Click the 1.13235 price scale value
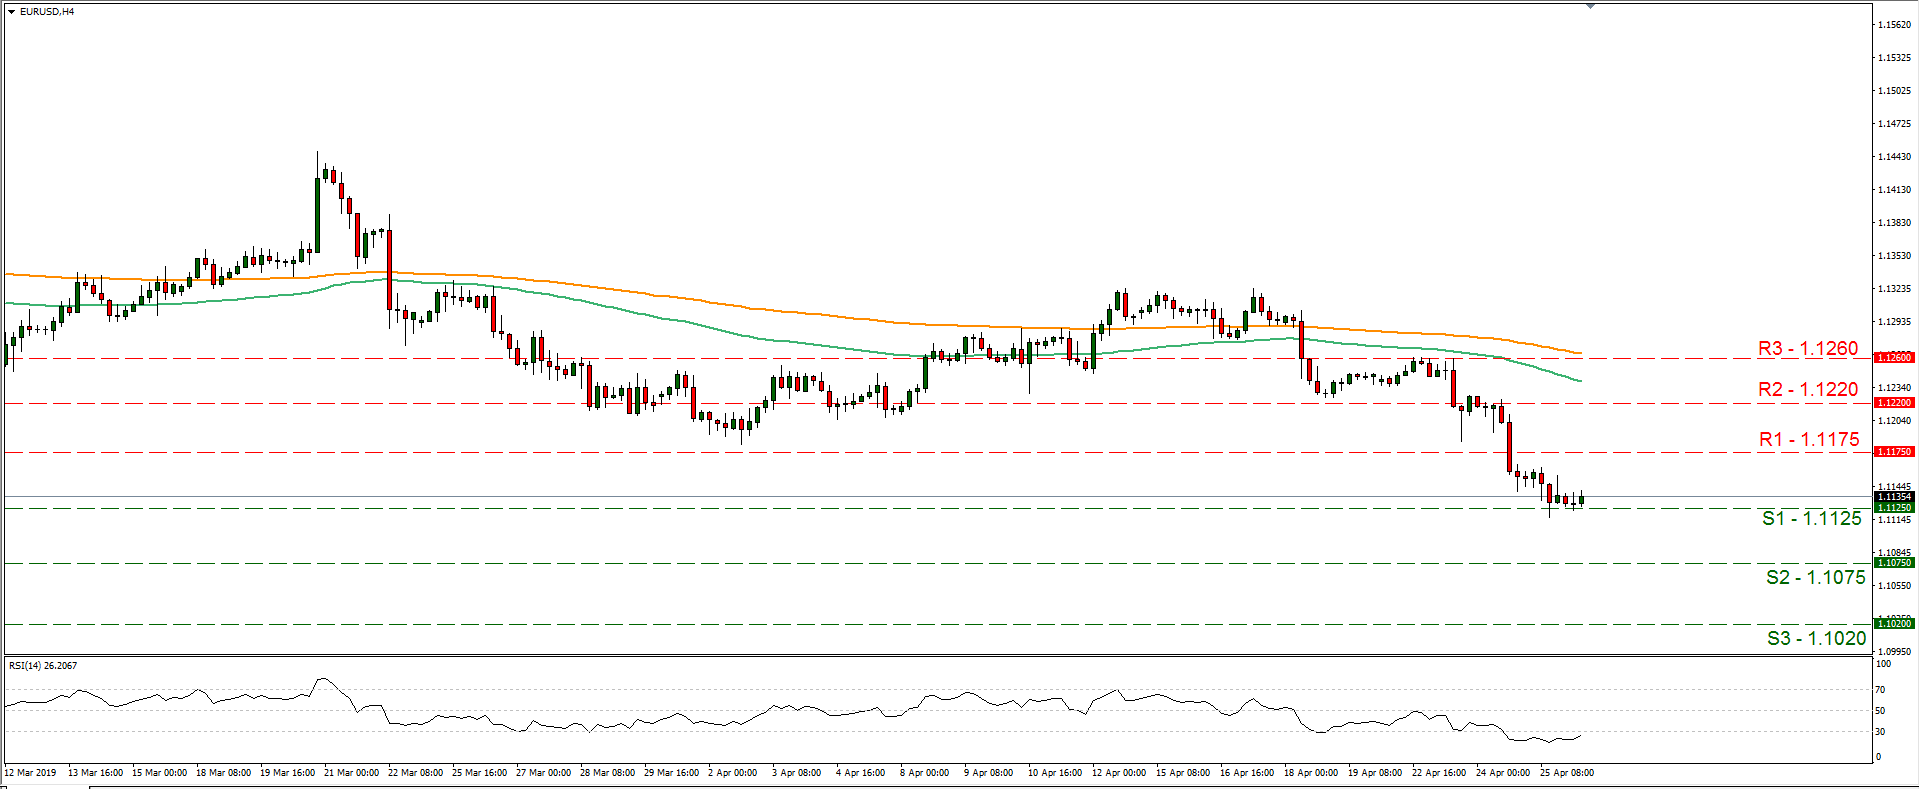Image resolution: width=1919 pixels, height=789 pixels. (x=1894, y=289)
